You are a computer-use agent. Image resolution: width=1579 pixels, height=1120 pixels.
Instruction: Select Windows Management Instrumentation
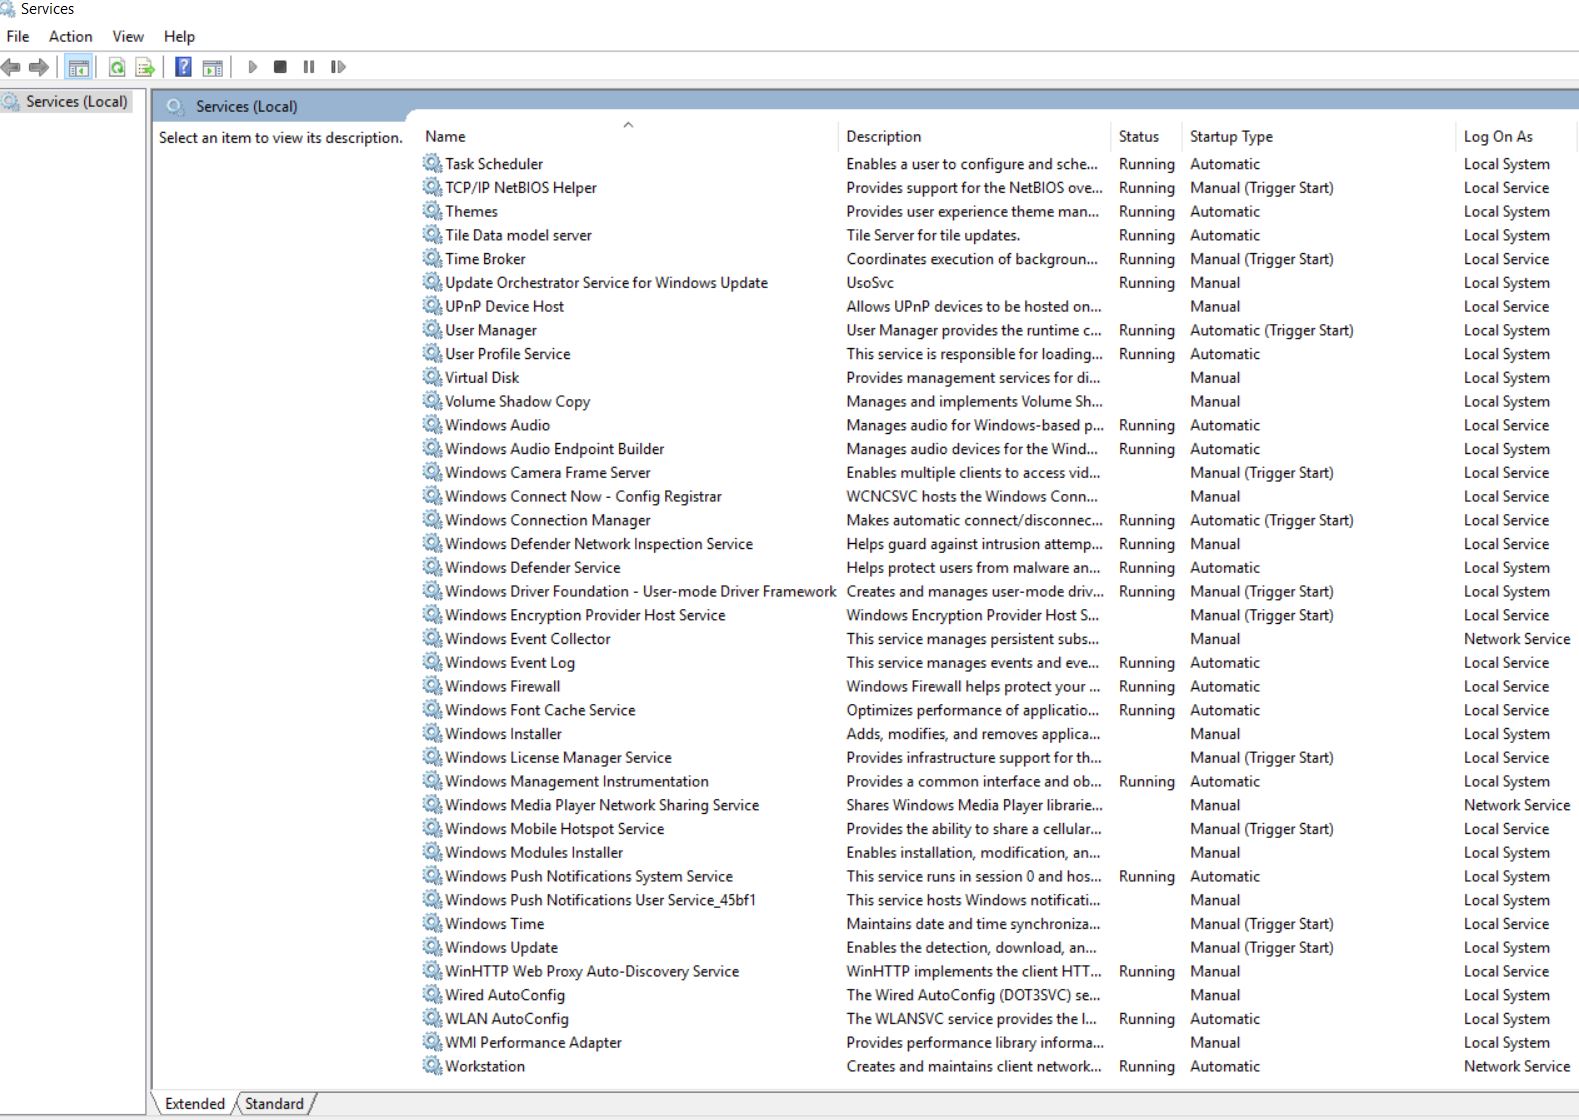(577, 781)
